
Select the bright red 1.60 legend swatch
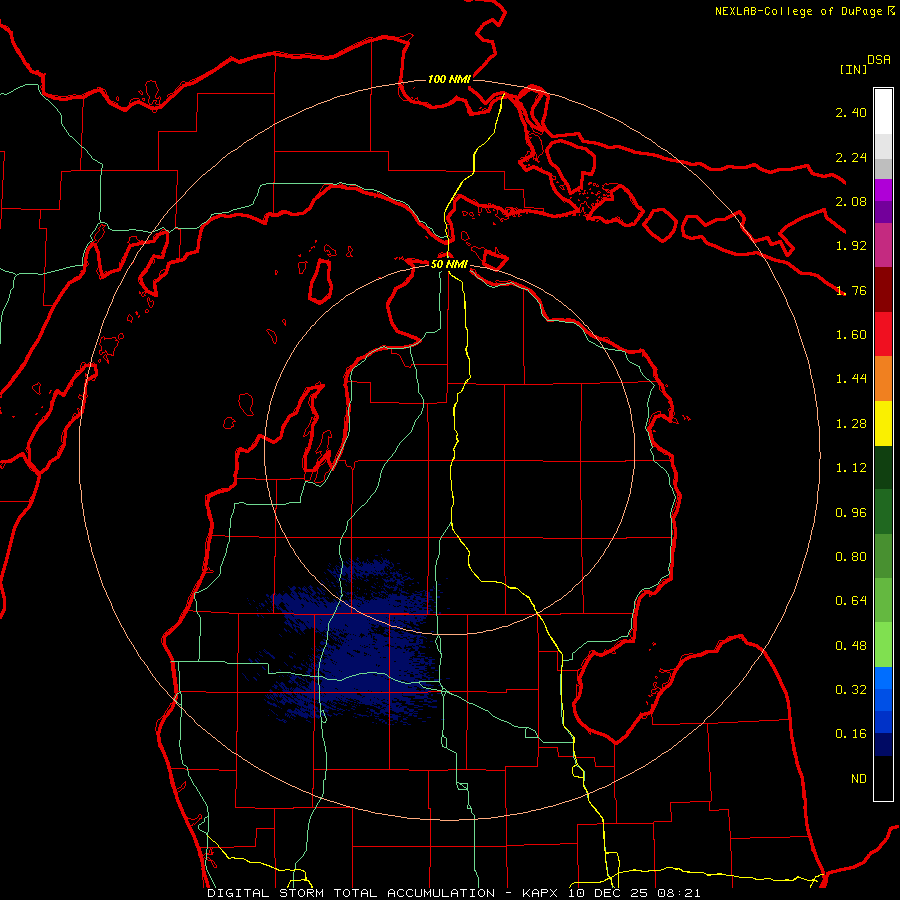tap(883, 334)
